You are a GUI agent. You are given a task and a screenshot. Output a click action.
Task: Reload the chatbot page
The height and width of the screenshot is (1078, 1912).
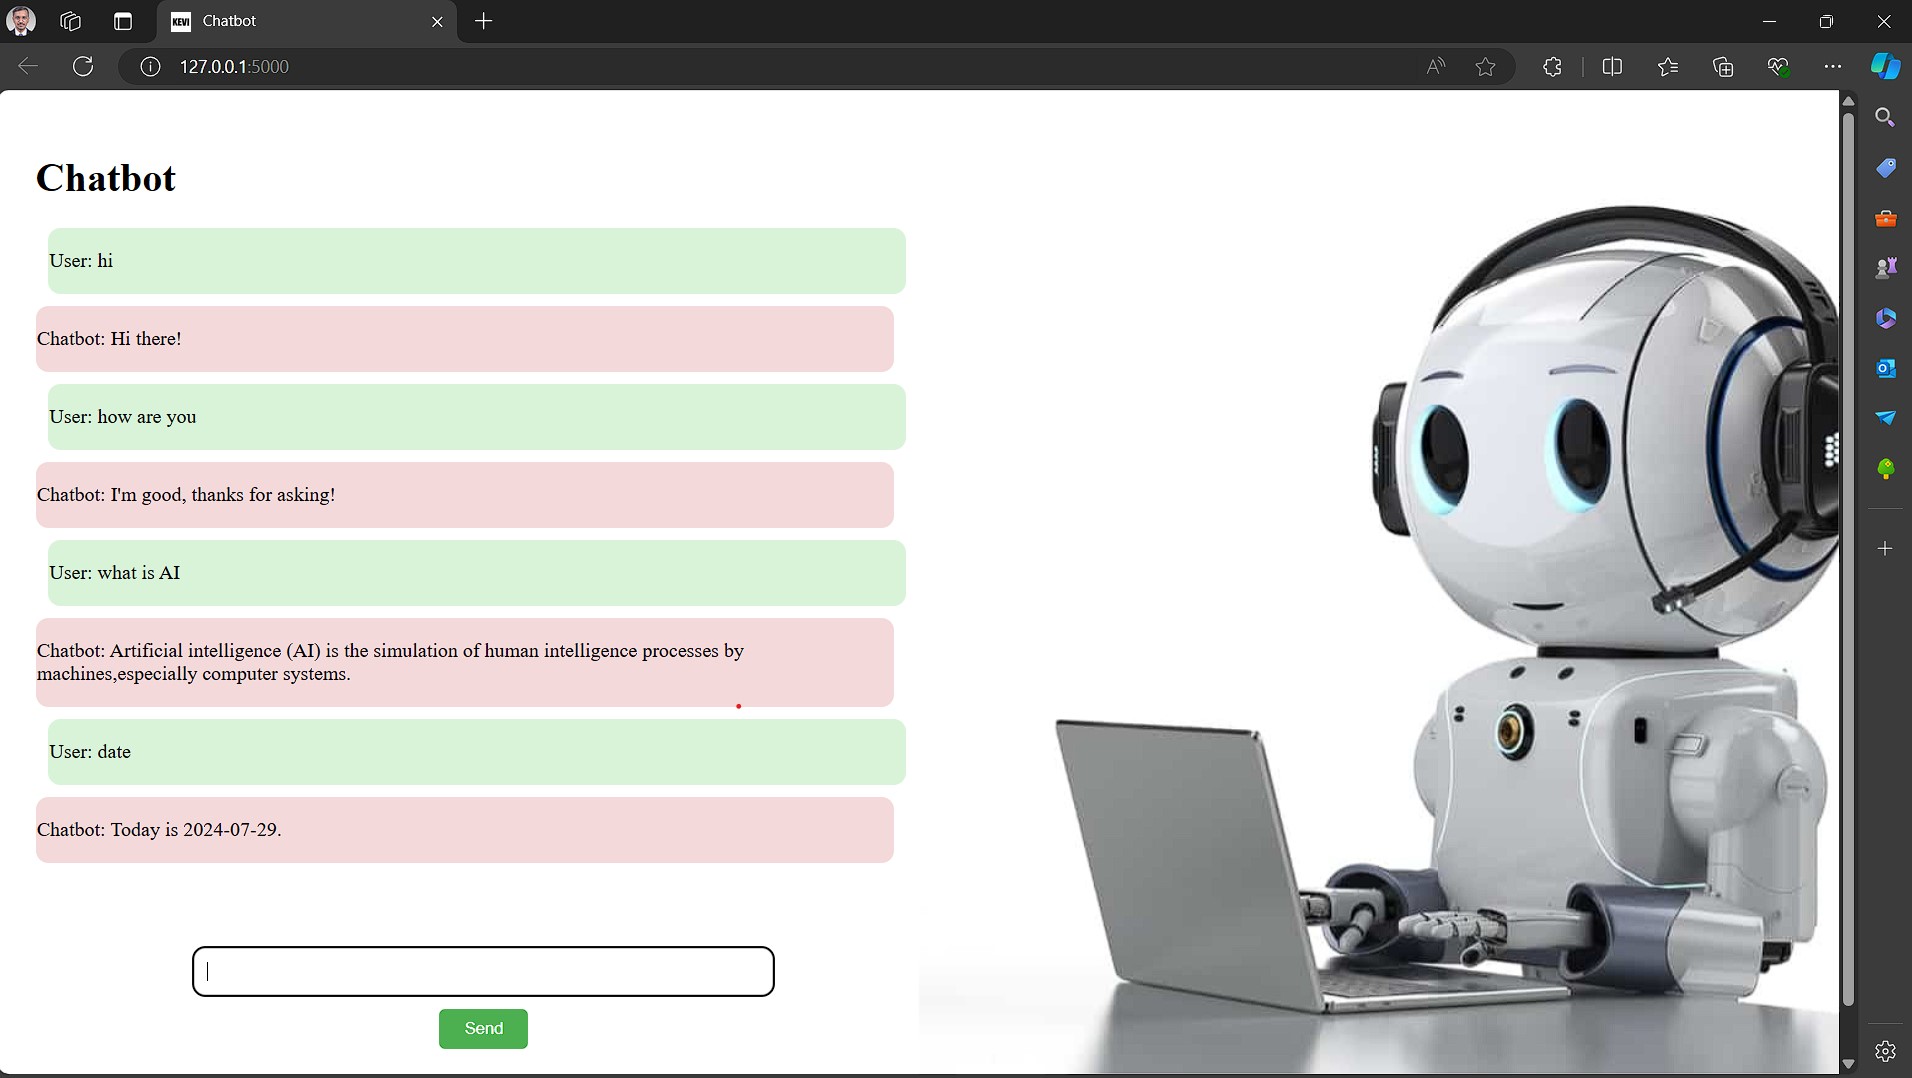[x=83, y=66]
